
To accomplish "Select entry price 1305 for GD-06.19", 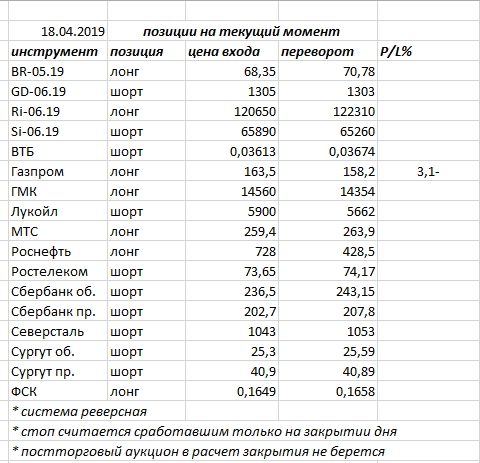I will tap(232, 91).
